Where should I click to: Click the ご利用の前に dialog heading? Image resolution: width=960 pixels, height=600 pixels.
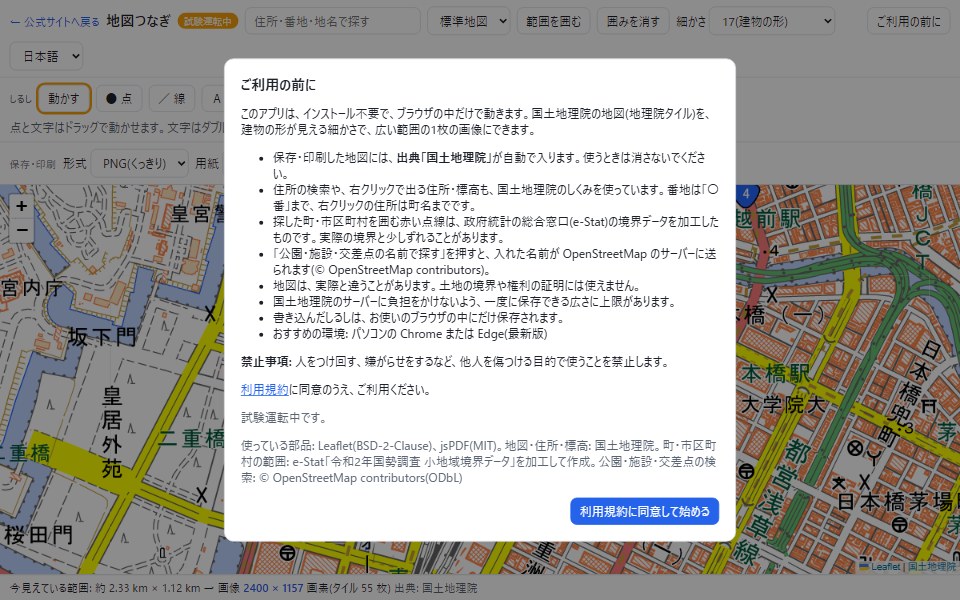pyautogui.click(x=278, y=85)
